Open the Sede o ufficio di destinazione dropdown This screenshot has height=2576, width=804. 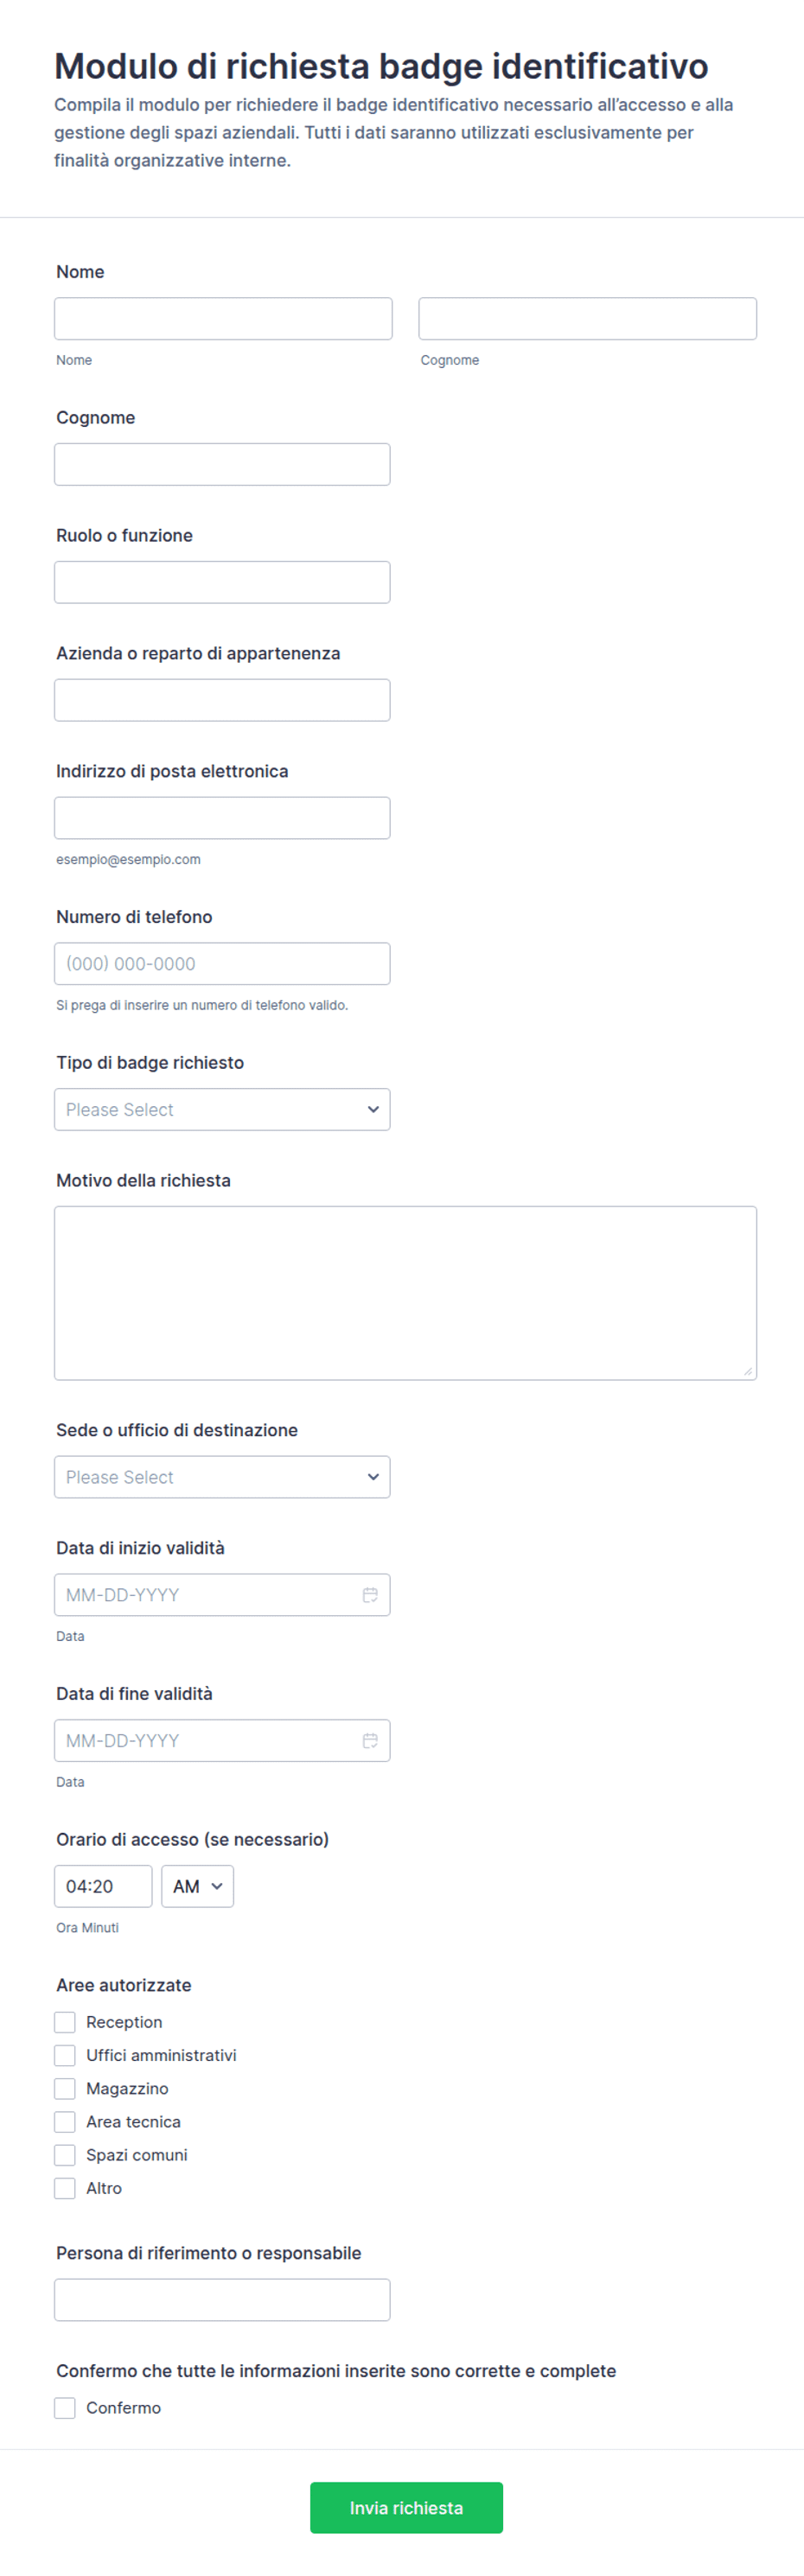222,1477
